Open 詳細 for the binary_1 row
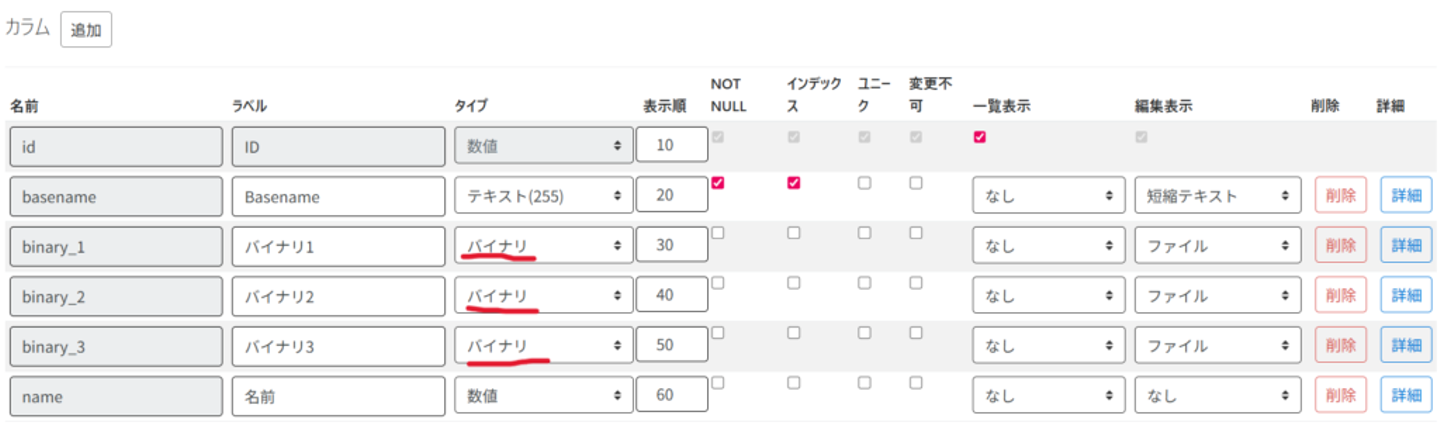1440x425 pixels. (x=1405, y=246)
